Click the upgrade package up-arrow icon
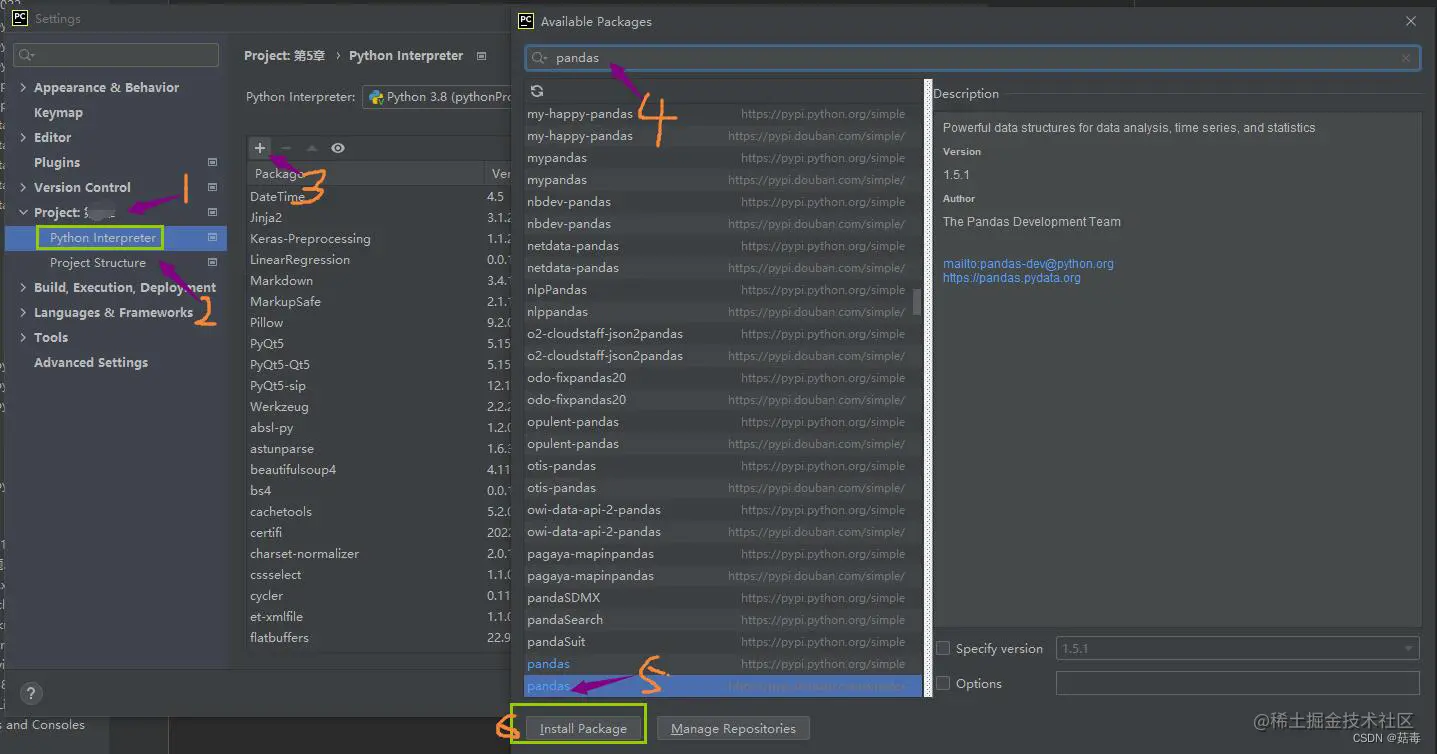 [x=312, y=148]
